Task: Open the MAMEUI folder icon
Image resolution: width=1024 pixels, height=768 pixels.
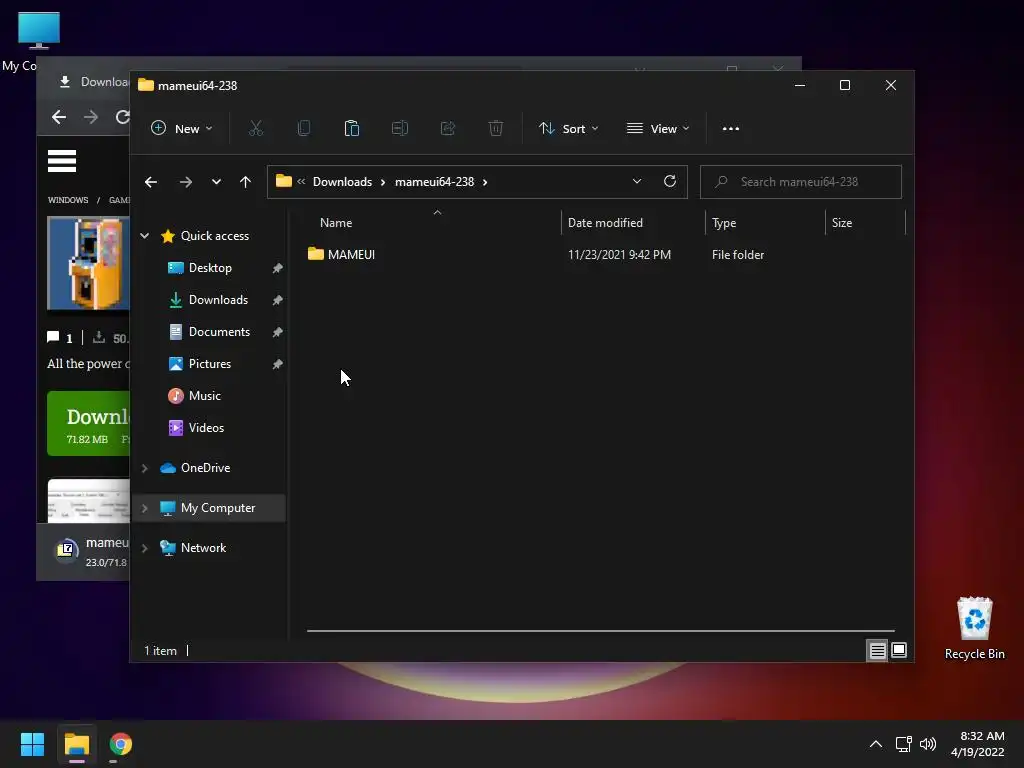Action: pyautogui.click(x=315, y=254)
